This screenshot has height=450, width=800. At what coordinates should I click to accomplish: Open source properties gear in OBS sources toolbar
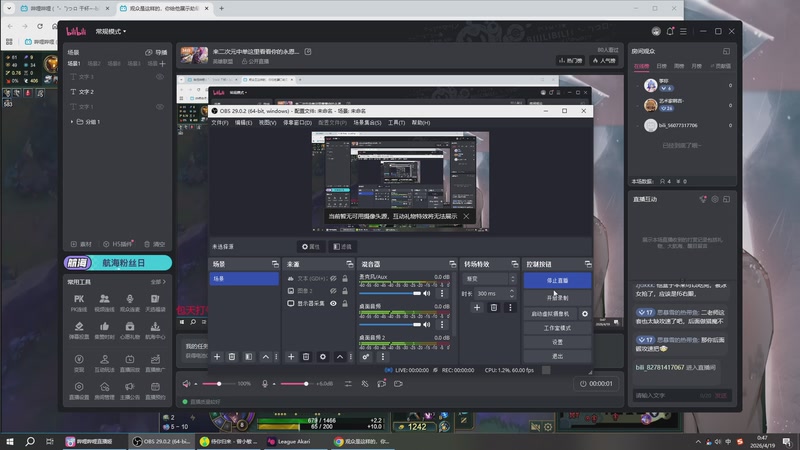pyautogui.click(x=322, y=357)
